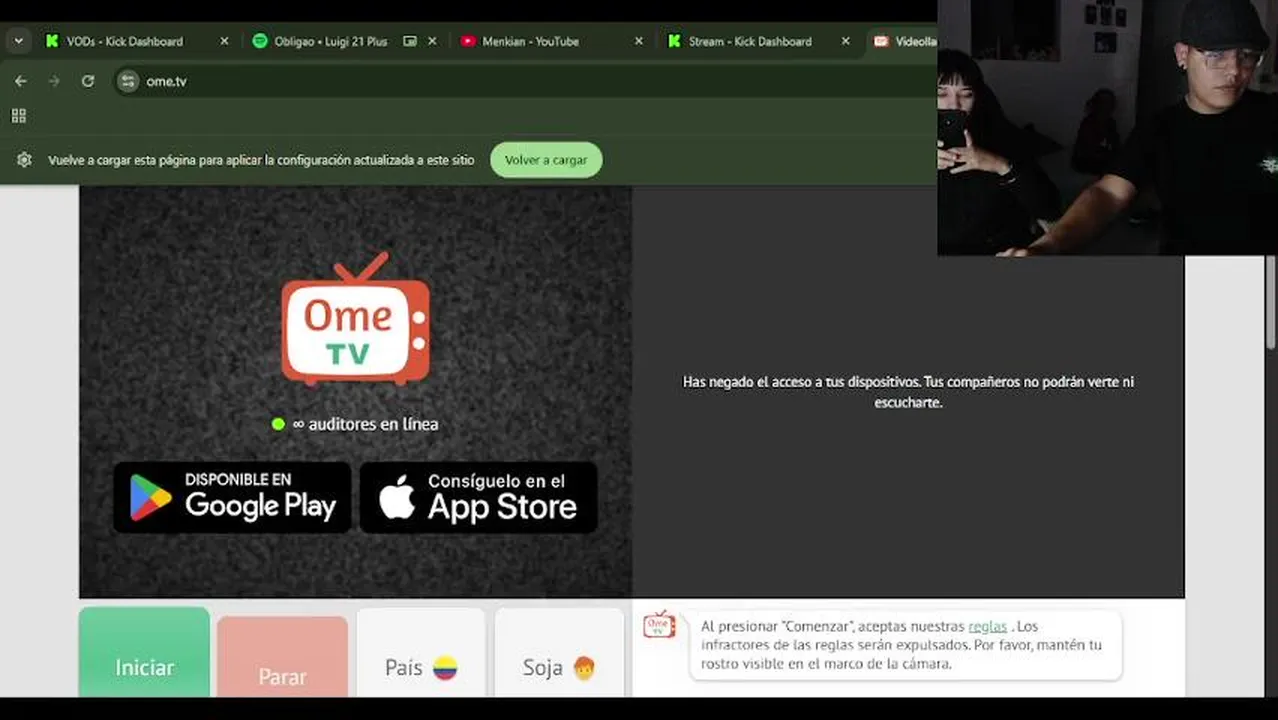Screen dimensions: 1278x720
Task: Close the VODs - Kick Dashboard tab
Action: 224,41
